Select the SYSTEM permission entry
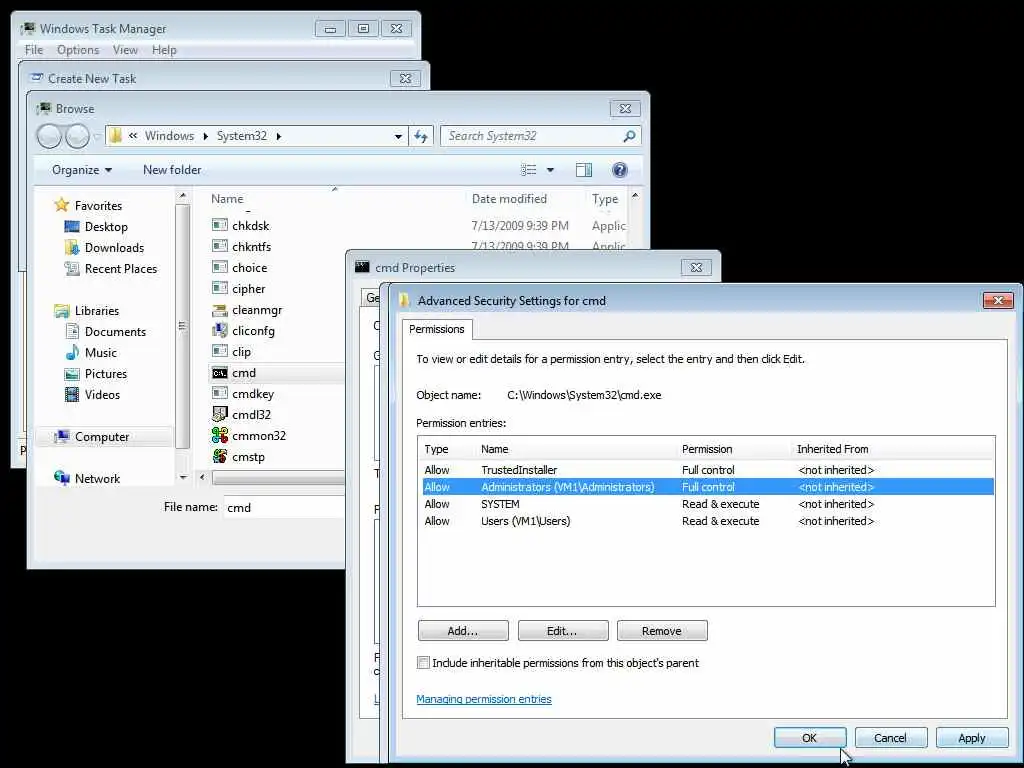1024x768 pixels. click(708, 504)
